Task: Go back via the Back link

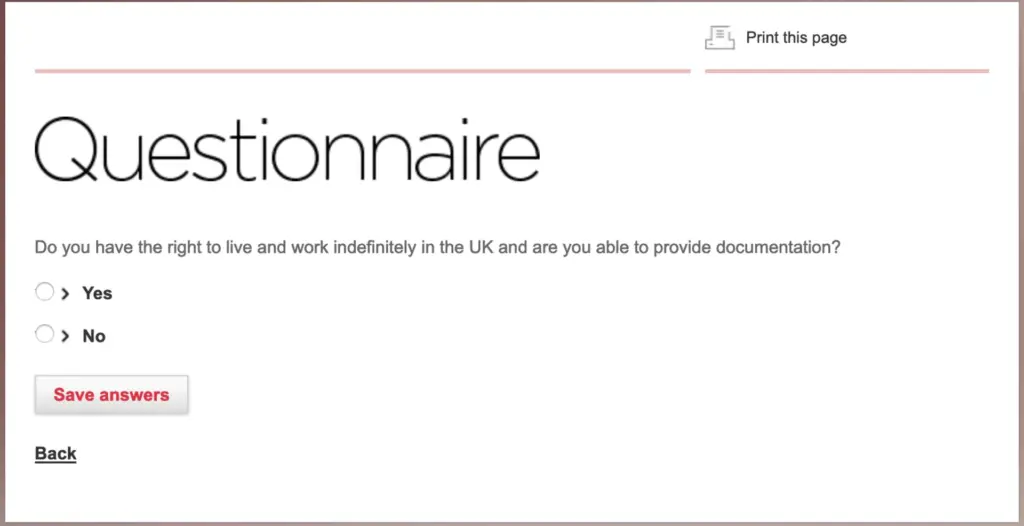Action: (56, 453)
